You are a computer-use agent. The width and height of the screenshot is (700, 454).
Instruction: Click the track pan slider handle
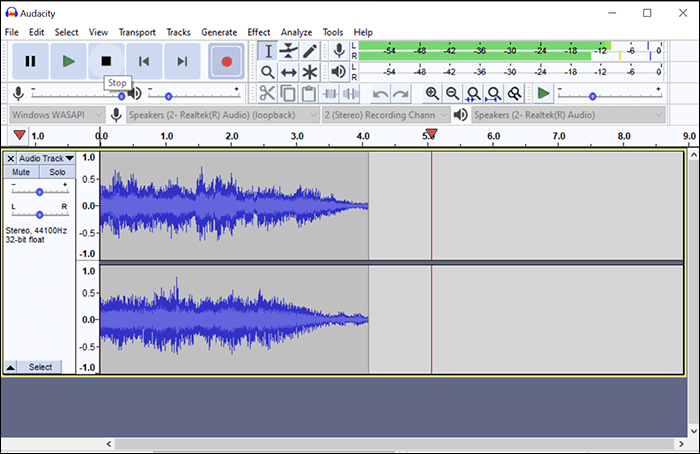click(x=40, y=214)
